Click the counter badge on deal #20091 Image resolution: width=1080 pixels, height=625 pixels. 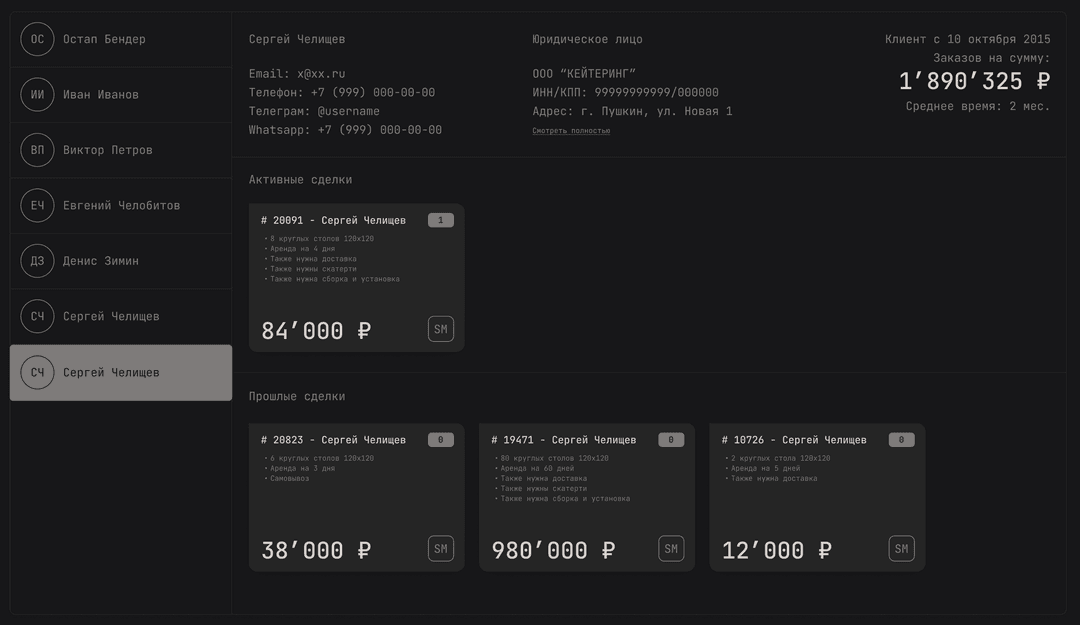(441, 220)
